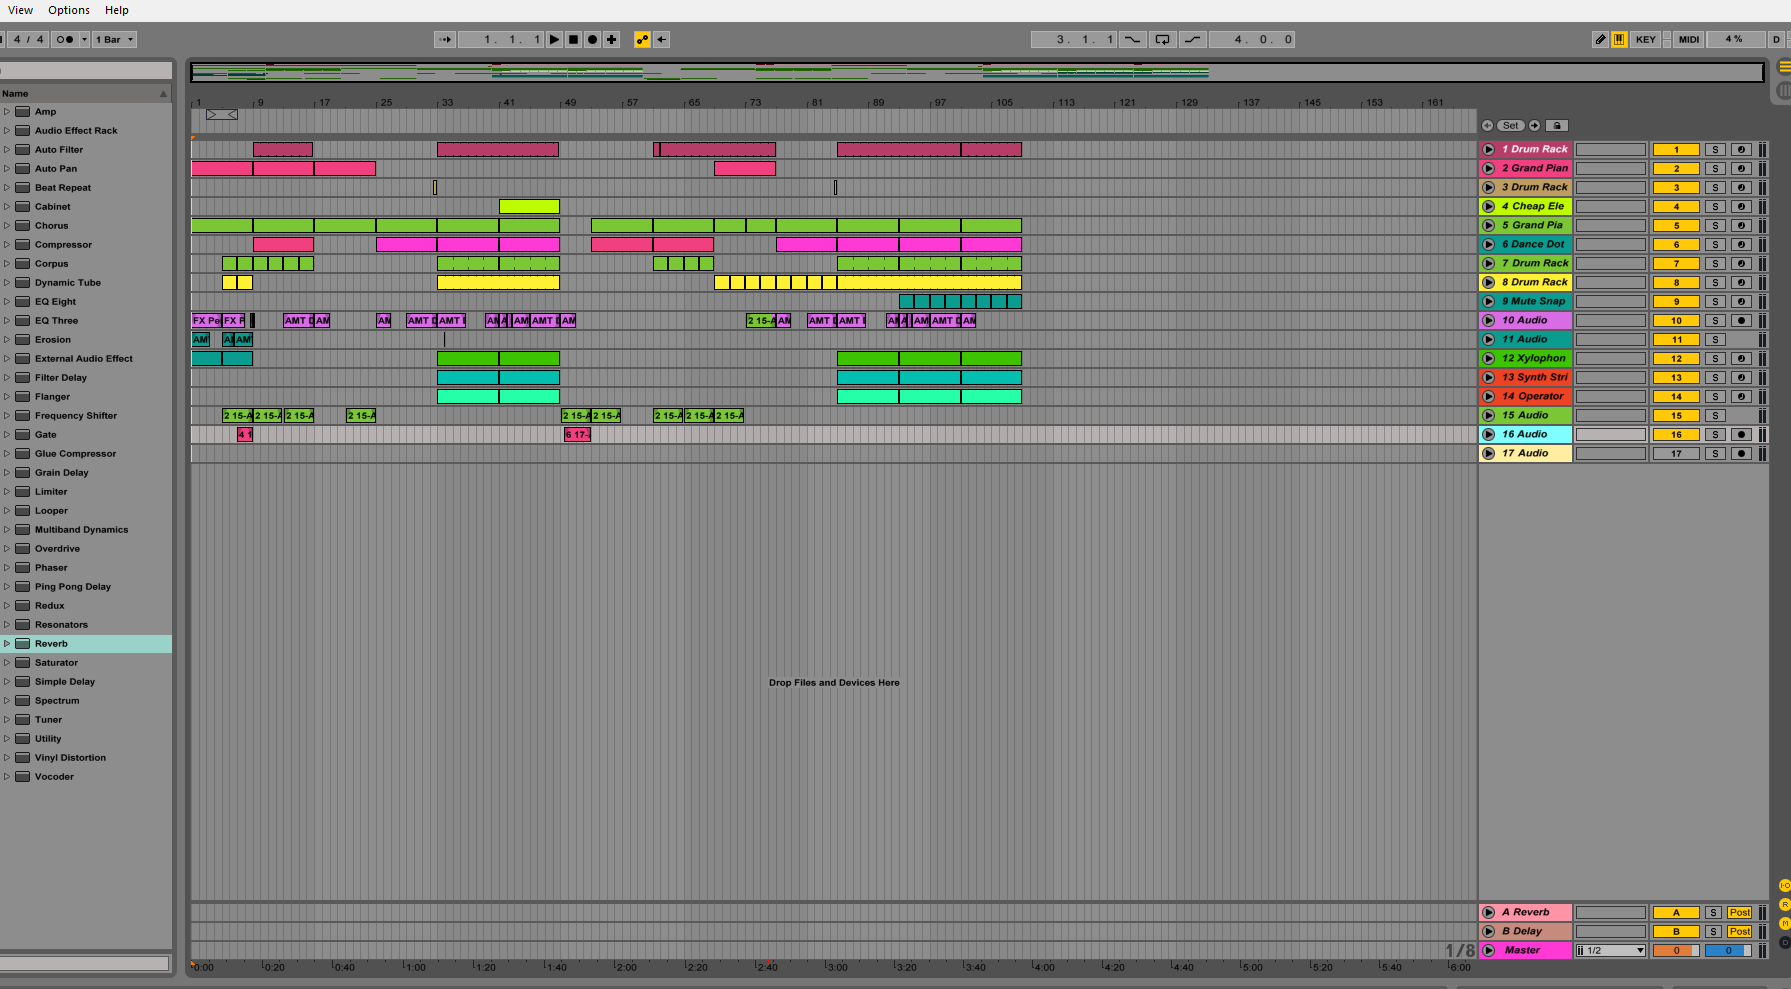The height and width of the screenshot is (989, 1791).
Task: Click play button on A Reverb return
Action: tap(1488, 913)
